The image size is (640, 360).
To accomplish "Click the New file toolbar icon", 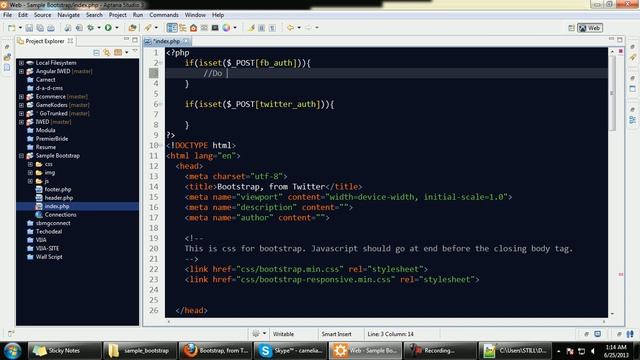I will click(11, 28).
